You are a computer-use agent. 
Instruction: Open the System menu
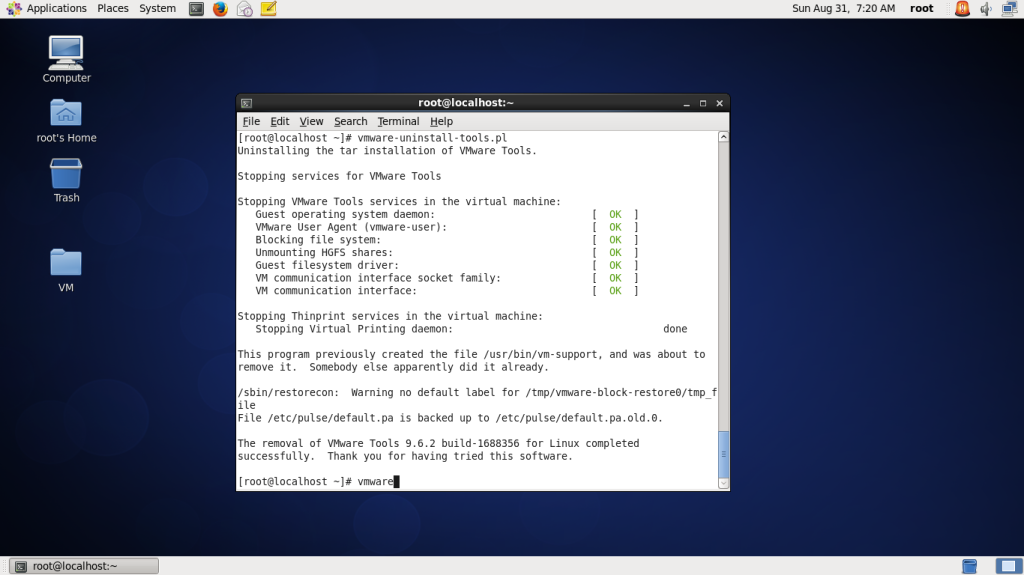point(157,8)
